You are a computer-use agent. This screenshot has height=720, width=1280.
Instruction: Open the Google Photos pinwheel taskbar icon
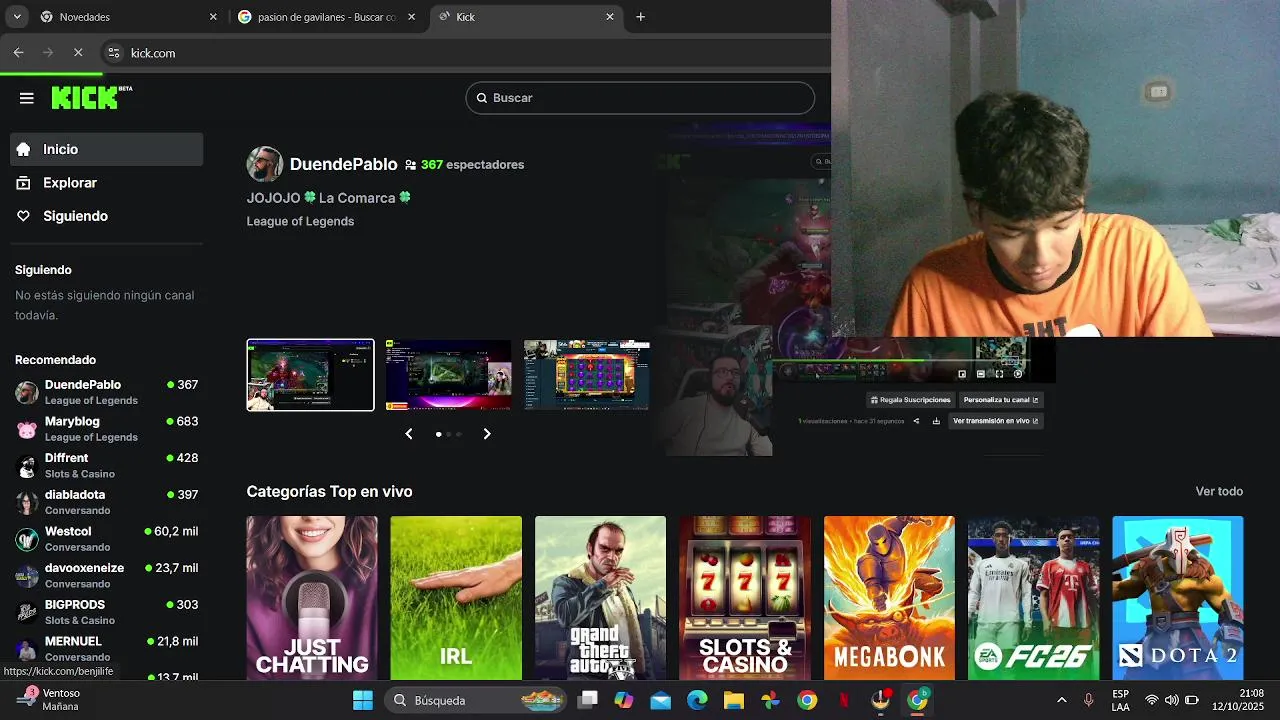[x=770, y=700]
